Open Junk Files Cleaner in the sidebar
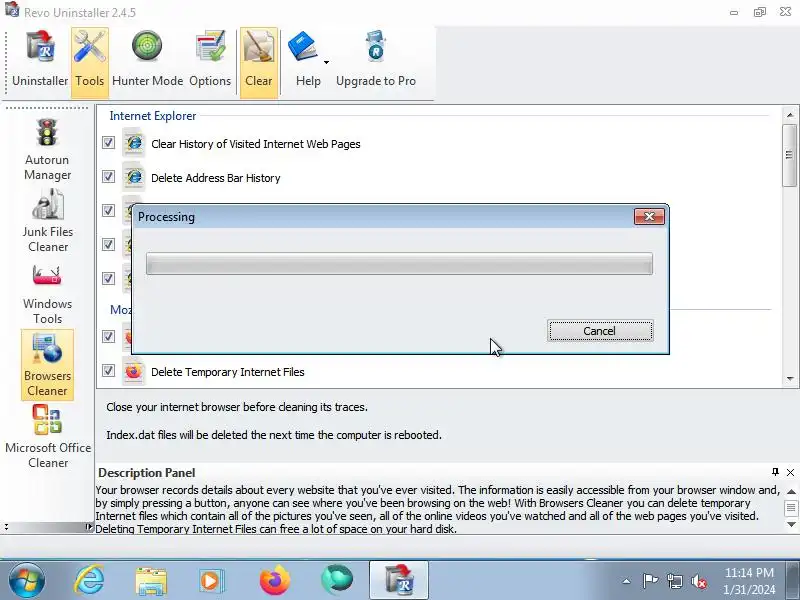This screenshot has width=800, height=600. tap(47, 221)
